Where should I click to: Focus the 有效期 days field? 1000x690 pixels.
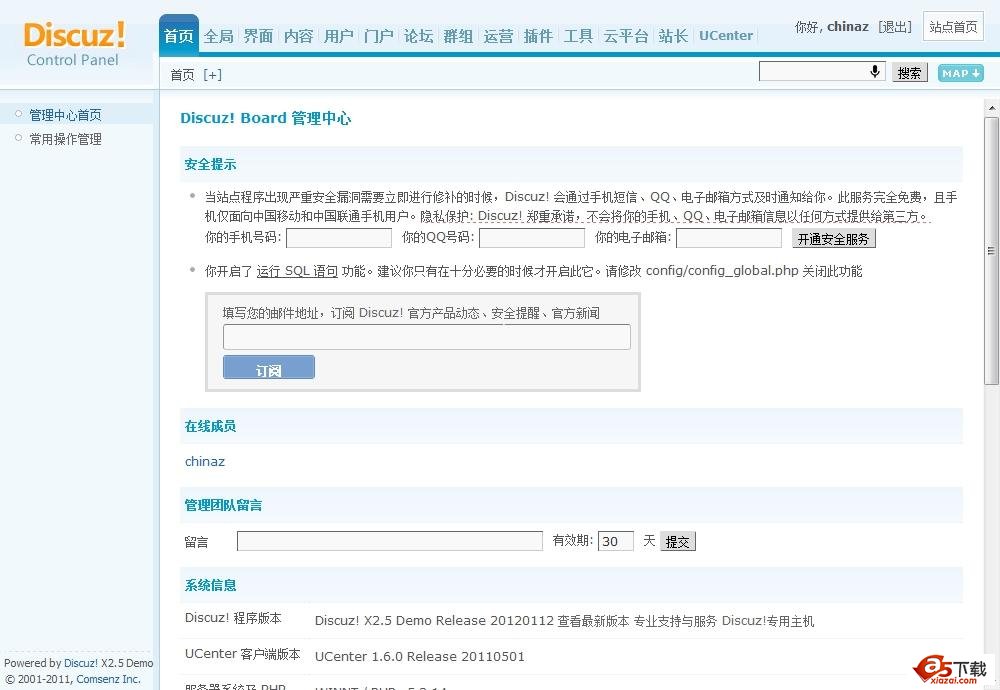click(615, 541)
